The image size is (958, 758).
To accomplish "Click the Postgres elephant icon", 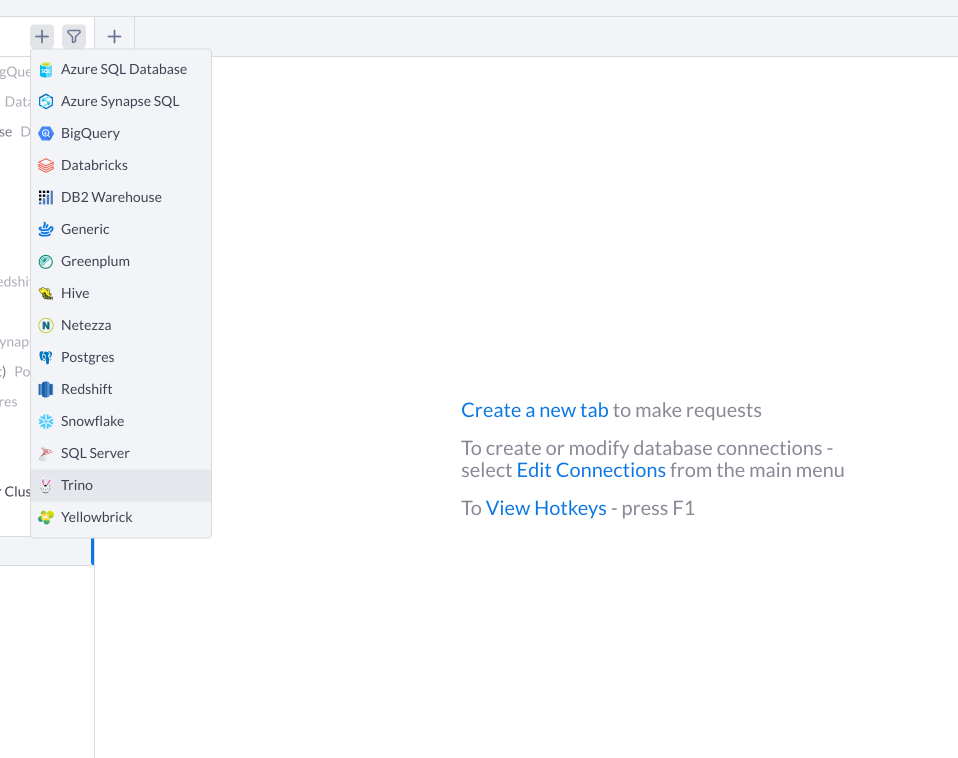I will click(x=46, y=357).
